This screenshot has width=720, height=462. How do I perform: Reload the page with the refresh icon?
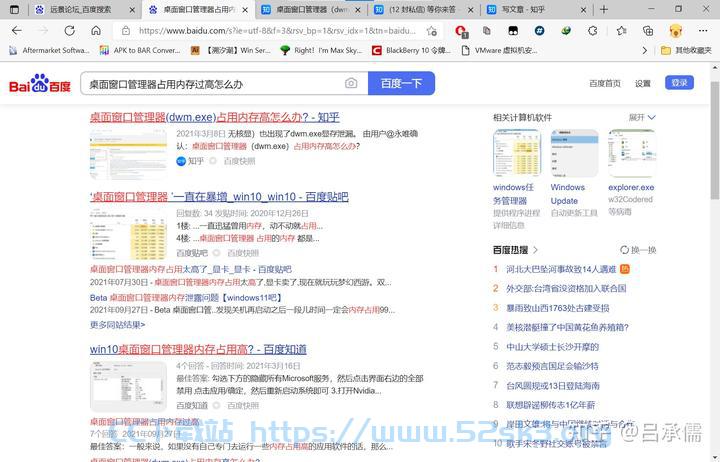click(x=69, y=31)
